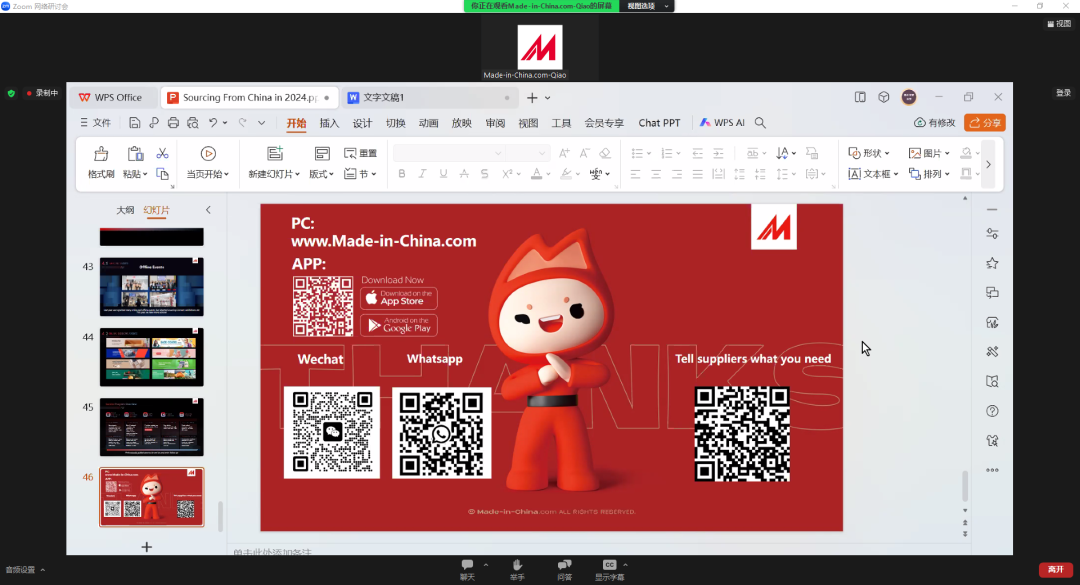Select slide 44 thumbnail

tap(152, 357)
